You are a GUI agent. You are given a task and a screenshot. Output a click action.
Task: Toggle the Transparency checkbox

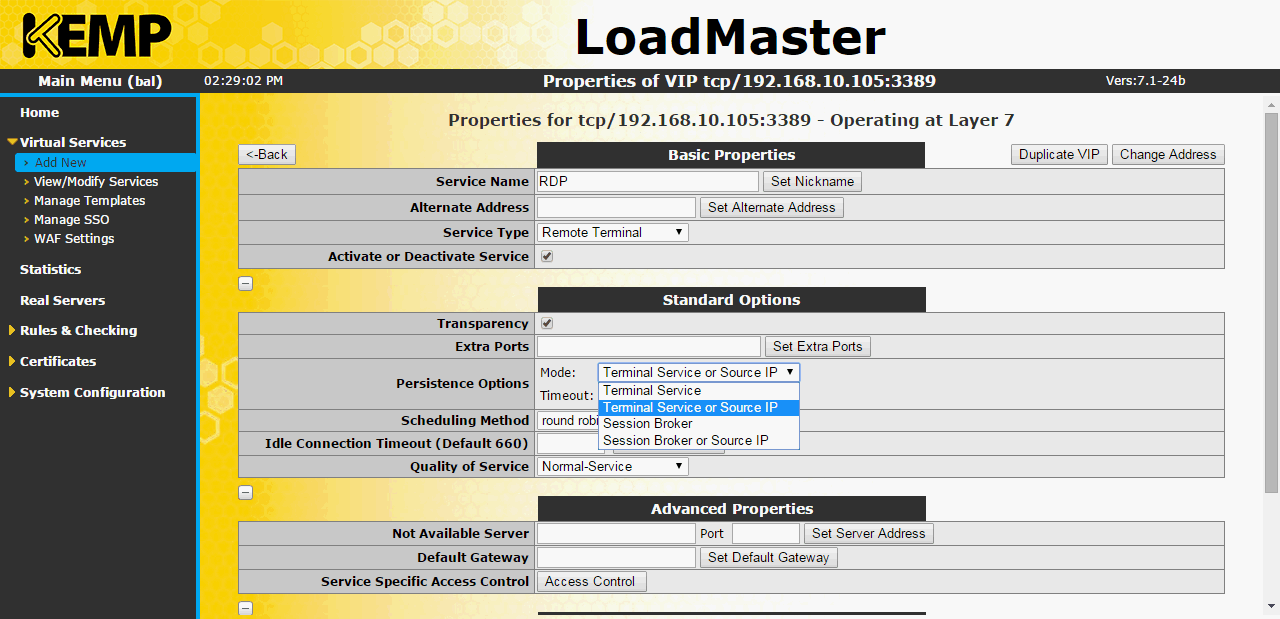click(547, 324)
